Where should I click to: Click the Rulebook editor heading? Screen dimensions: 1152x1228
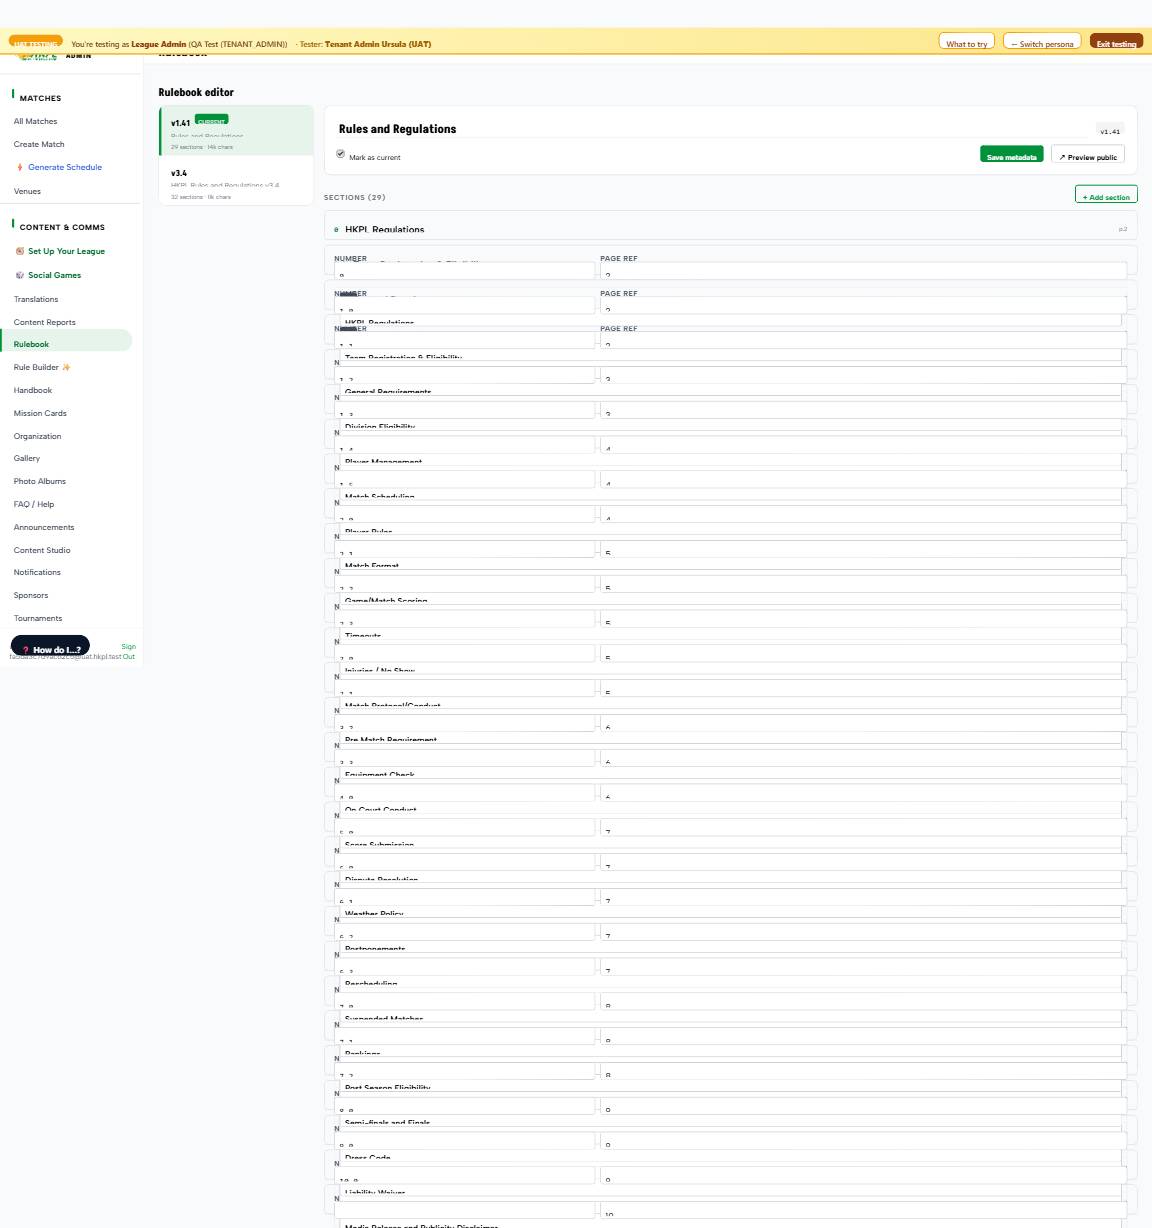tap(196, 92)
